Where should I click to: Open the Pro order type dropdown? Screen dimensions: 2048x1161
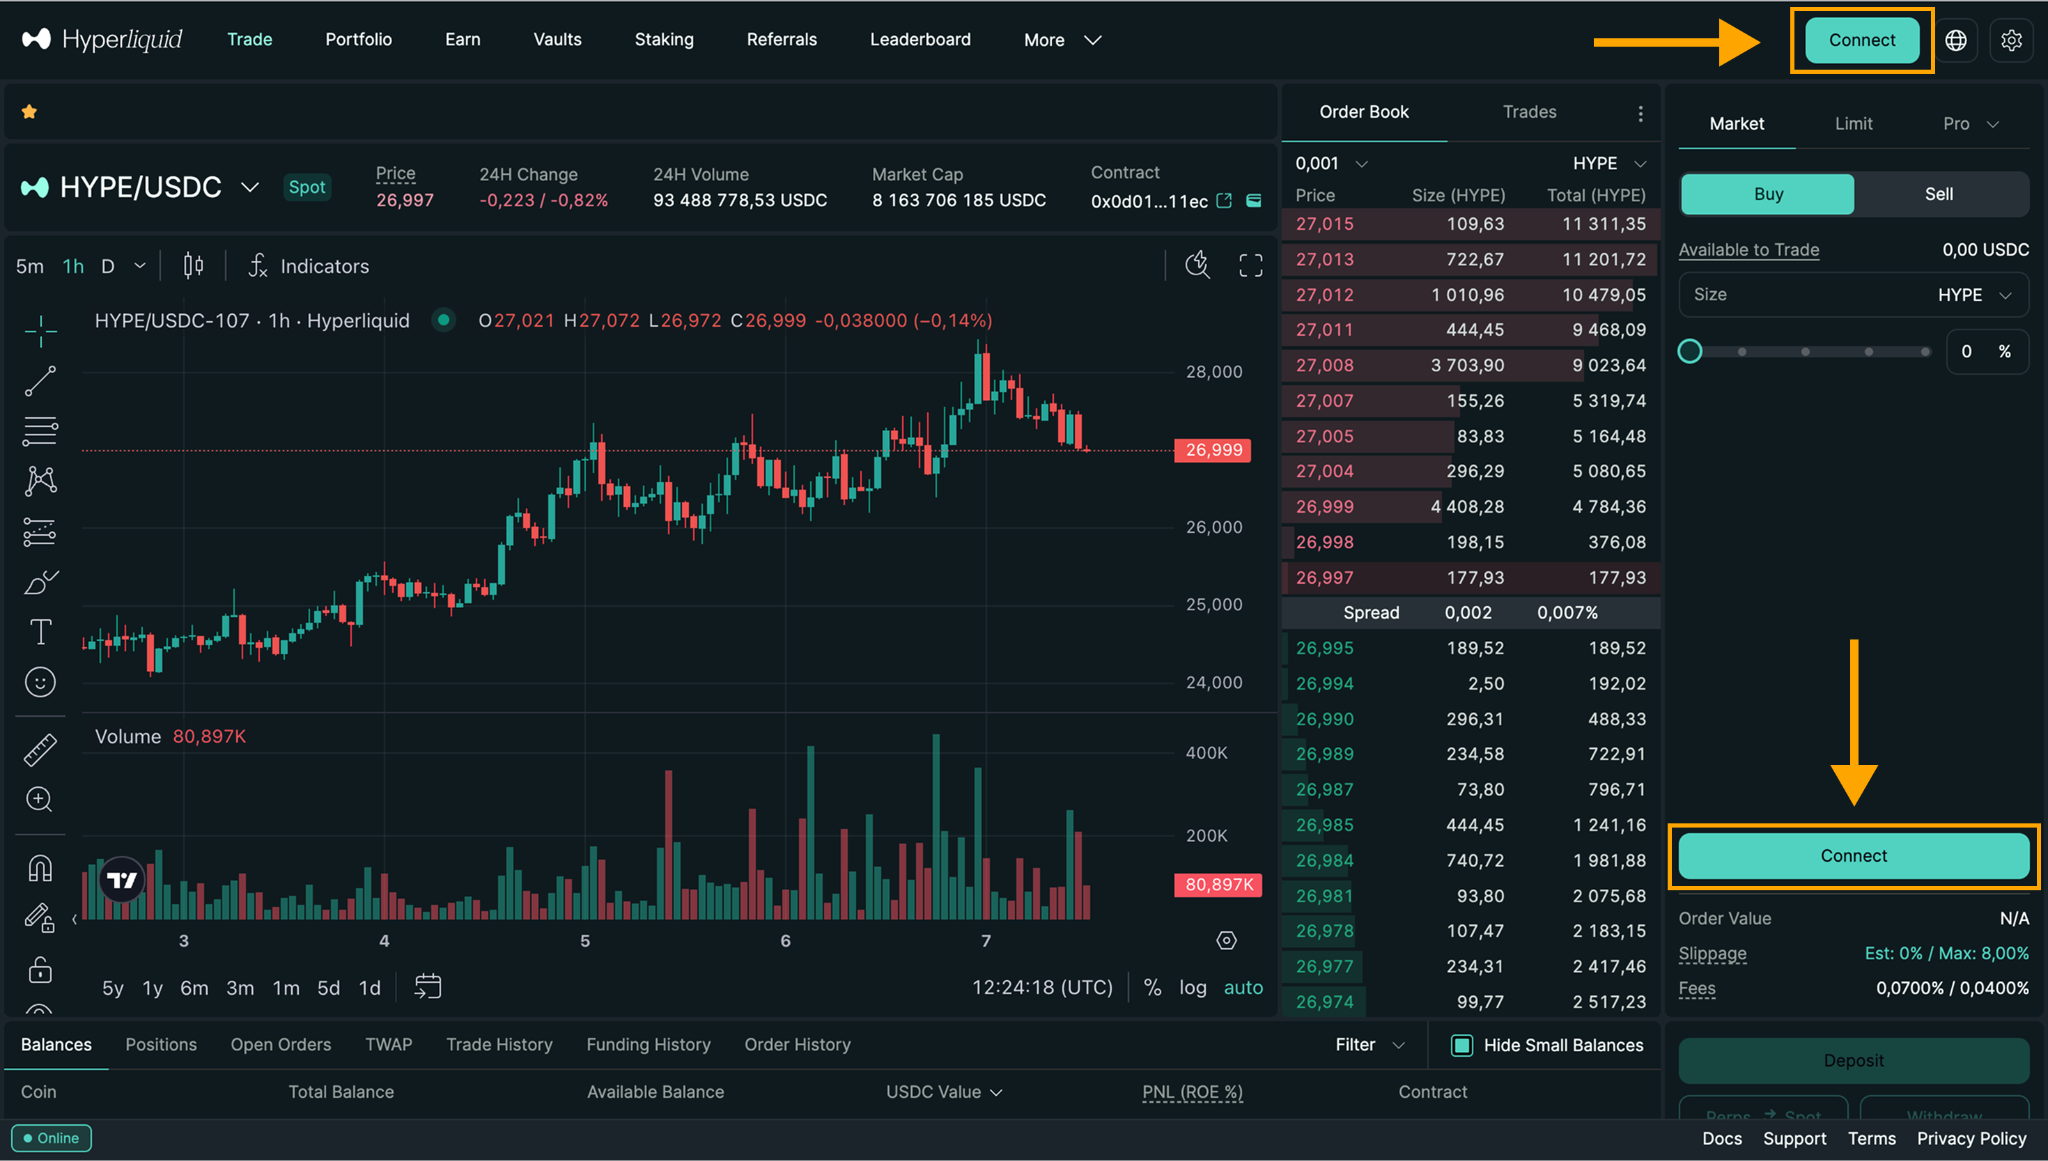[1971, 124]
